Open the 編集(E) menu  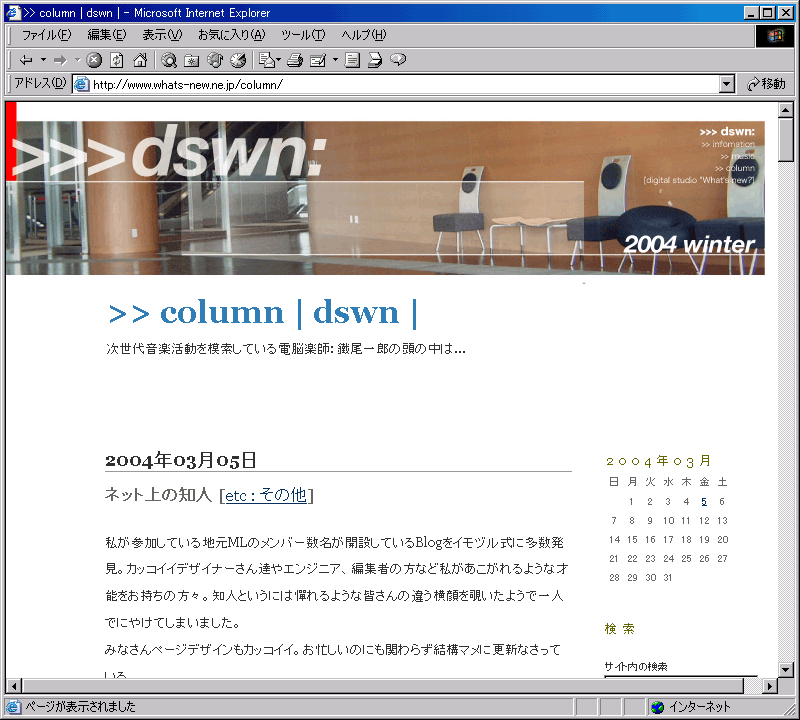107,35
